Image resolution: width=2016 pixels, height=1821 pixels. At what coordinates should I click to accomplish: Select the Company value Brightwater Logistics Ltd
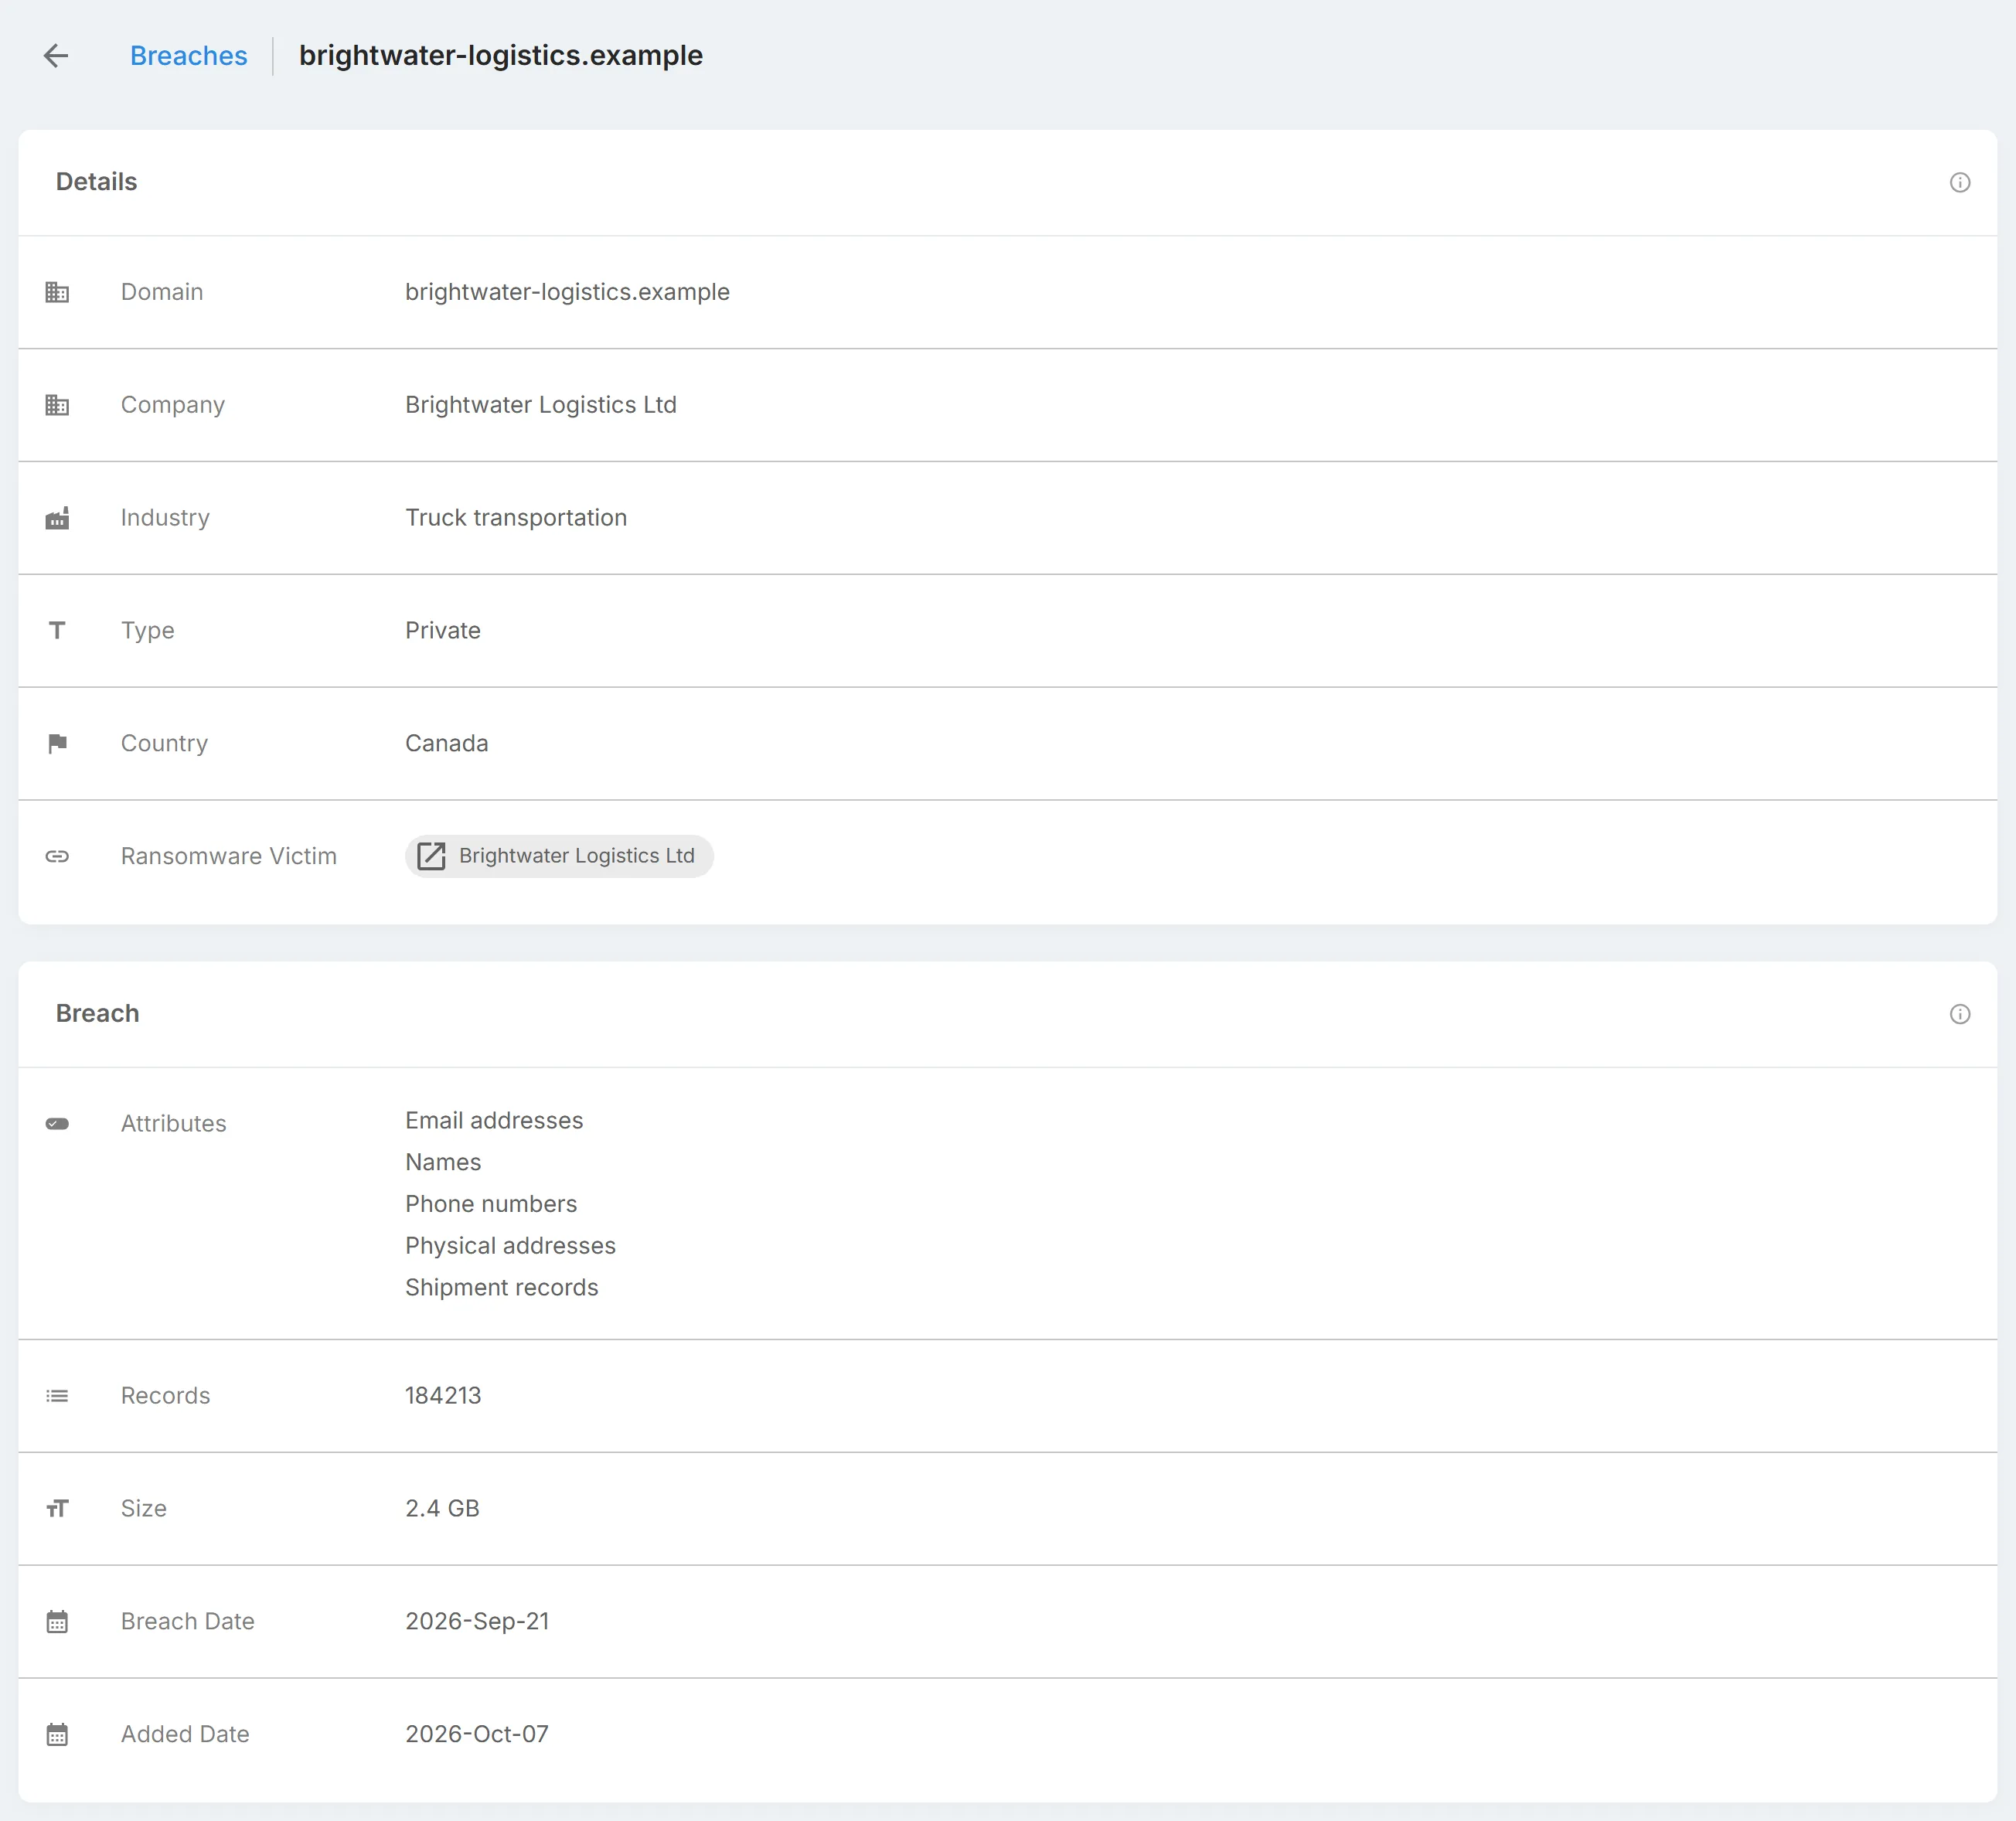(541, 405)
